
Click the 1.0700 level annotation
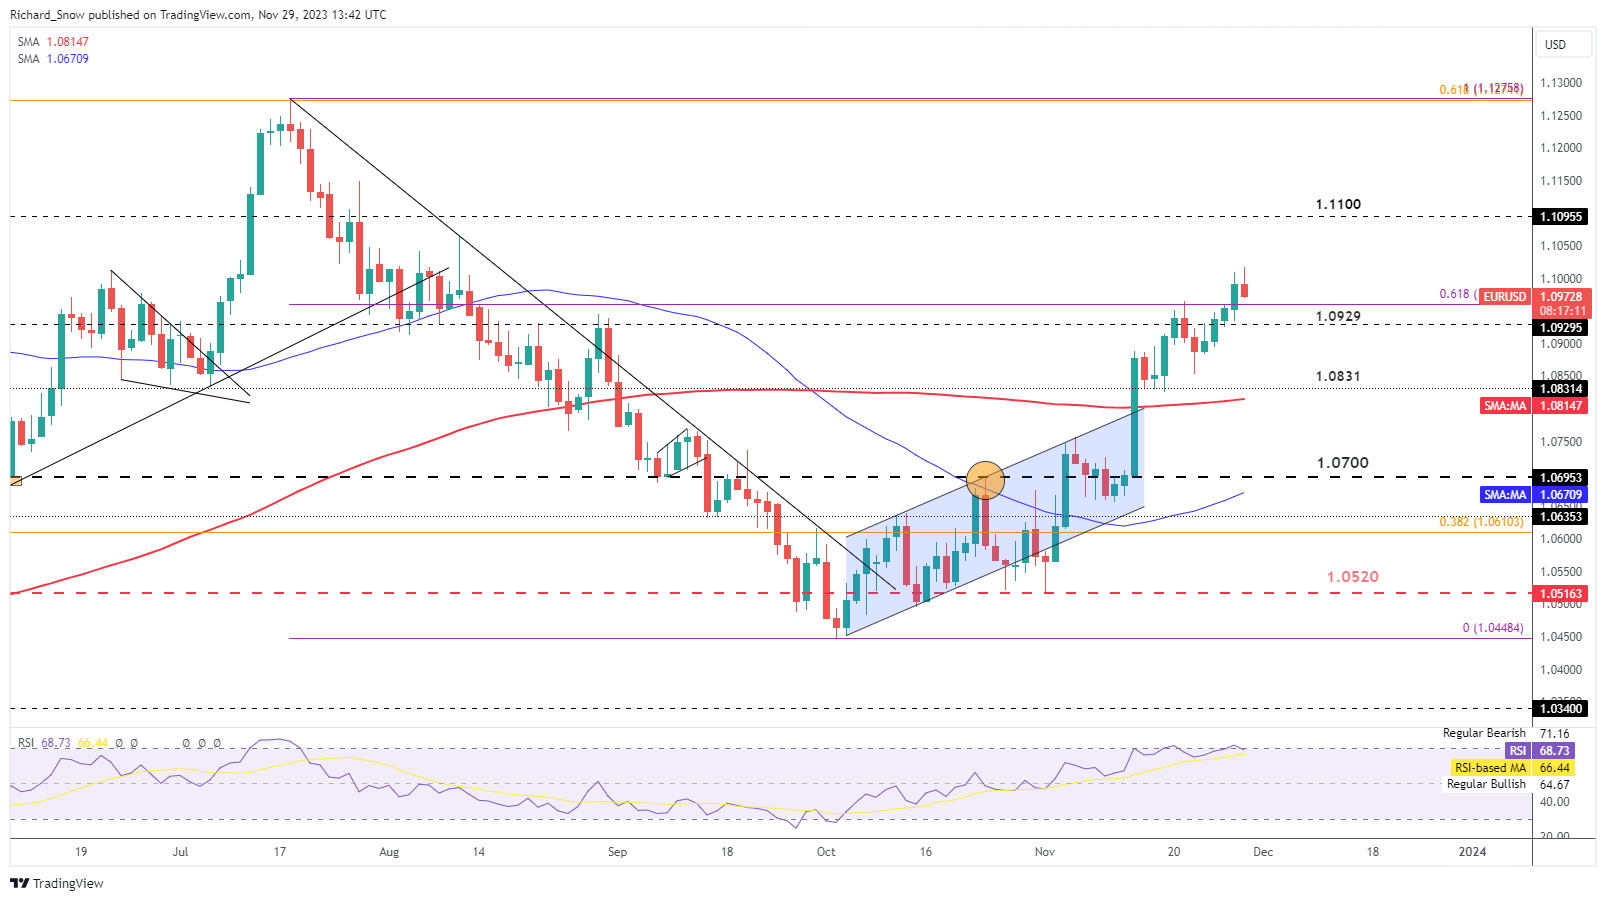[x=1343, y=463]
